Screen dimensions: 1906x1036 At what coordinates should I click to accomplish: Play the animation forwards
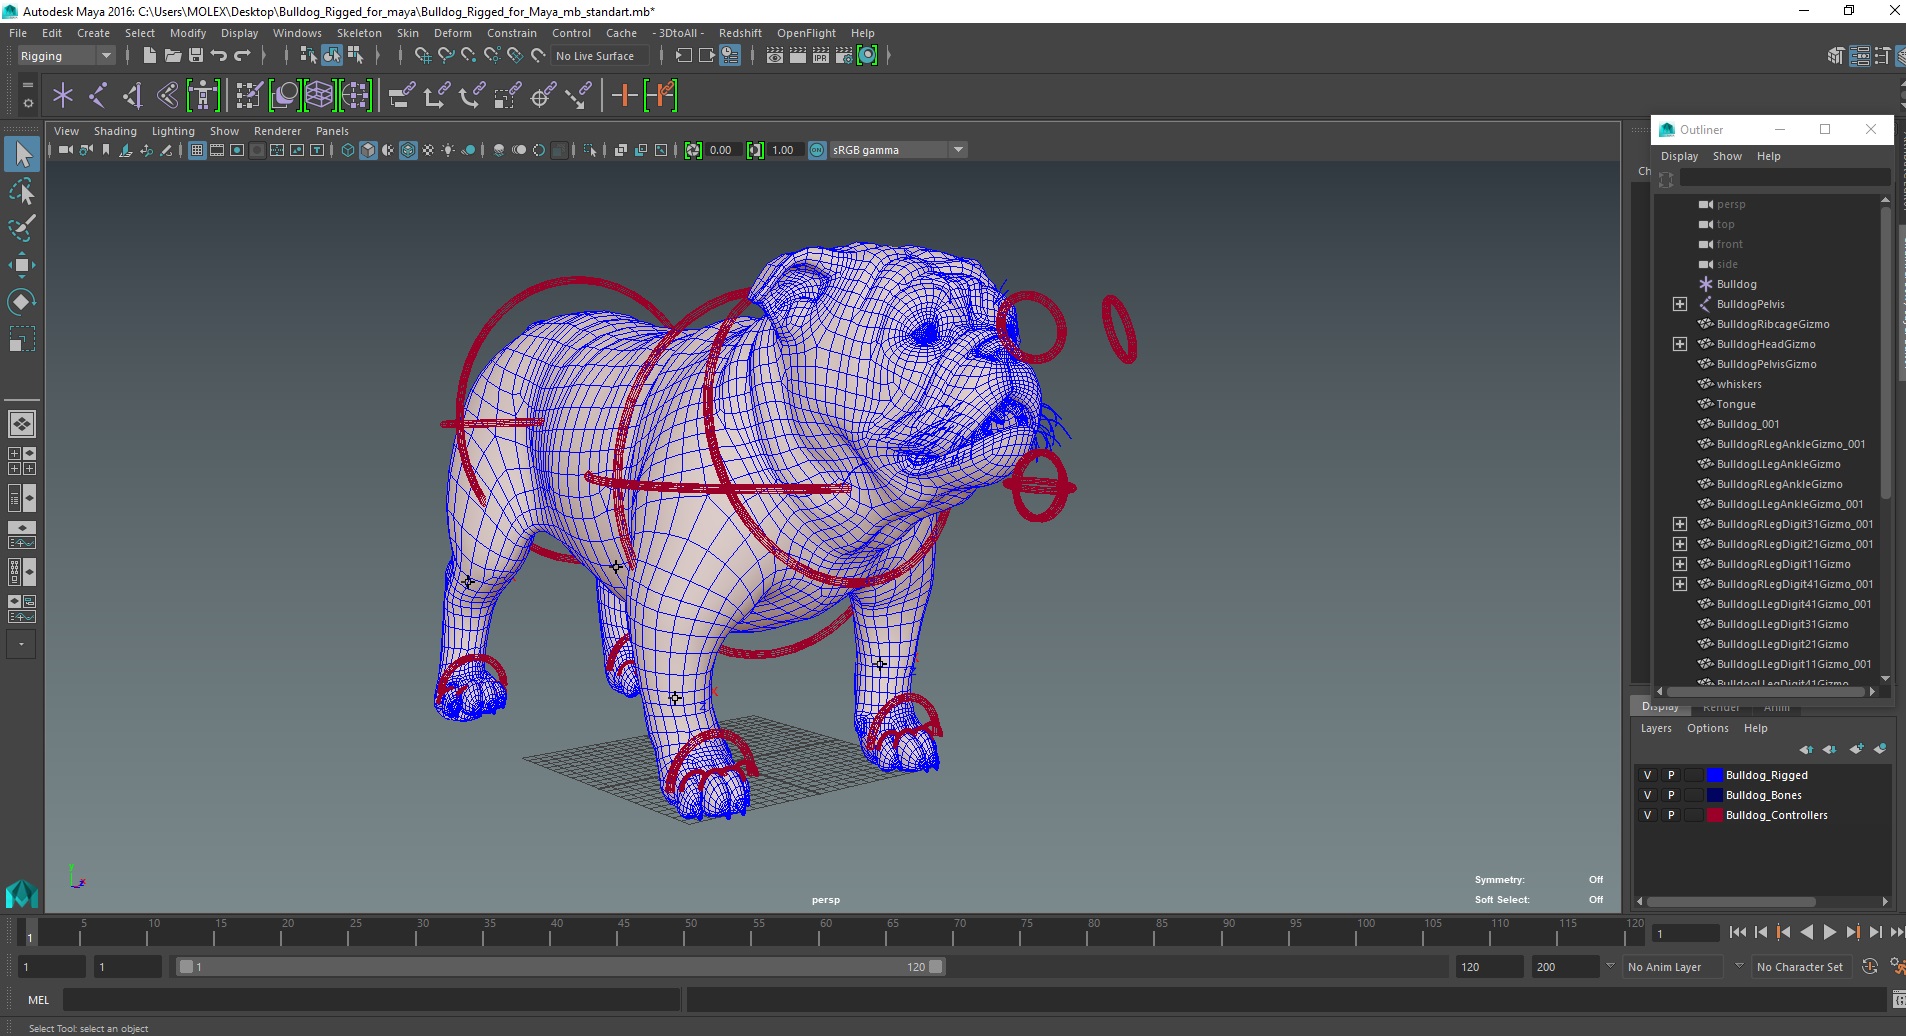1829,932
